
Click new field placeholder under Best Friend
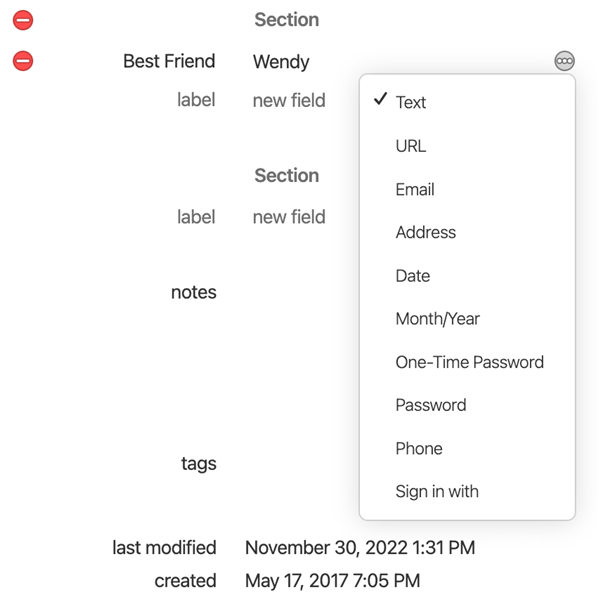[x=289, y=100]
